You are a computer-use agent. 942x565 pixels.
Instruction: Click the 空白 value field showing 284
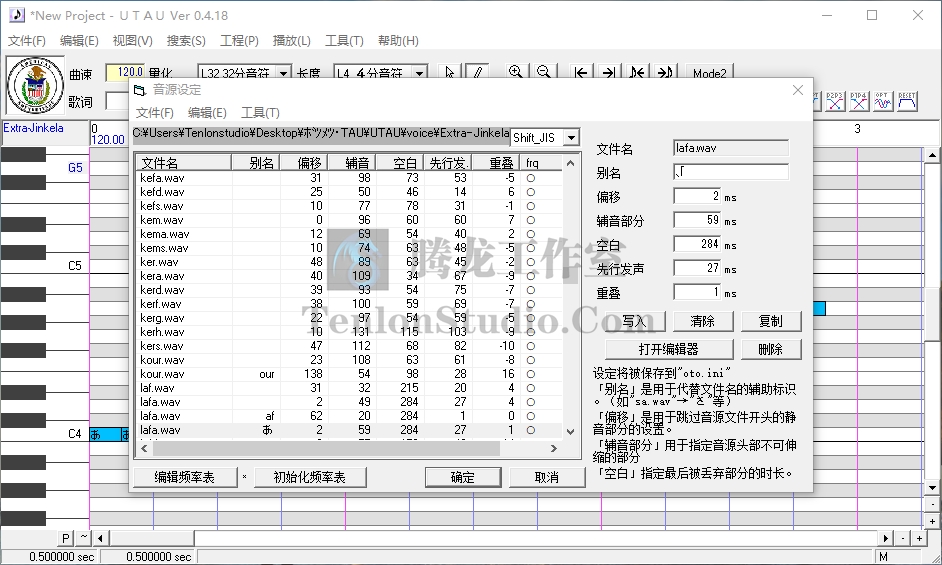pos(697,244)
